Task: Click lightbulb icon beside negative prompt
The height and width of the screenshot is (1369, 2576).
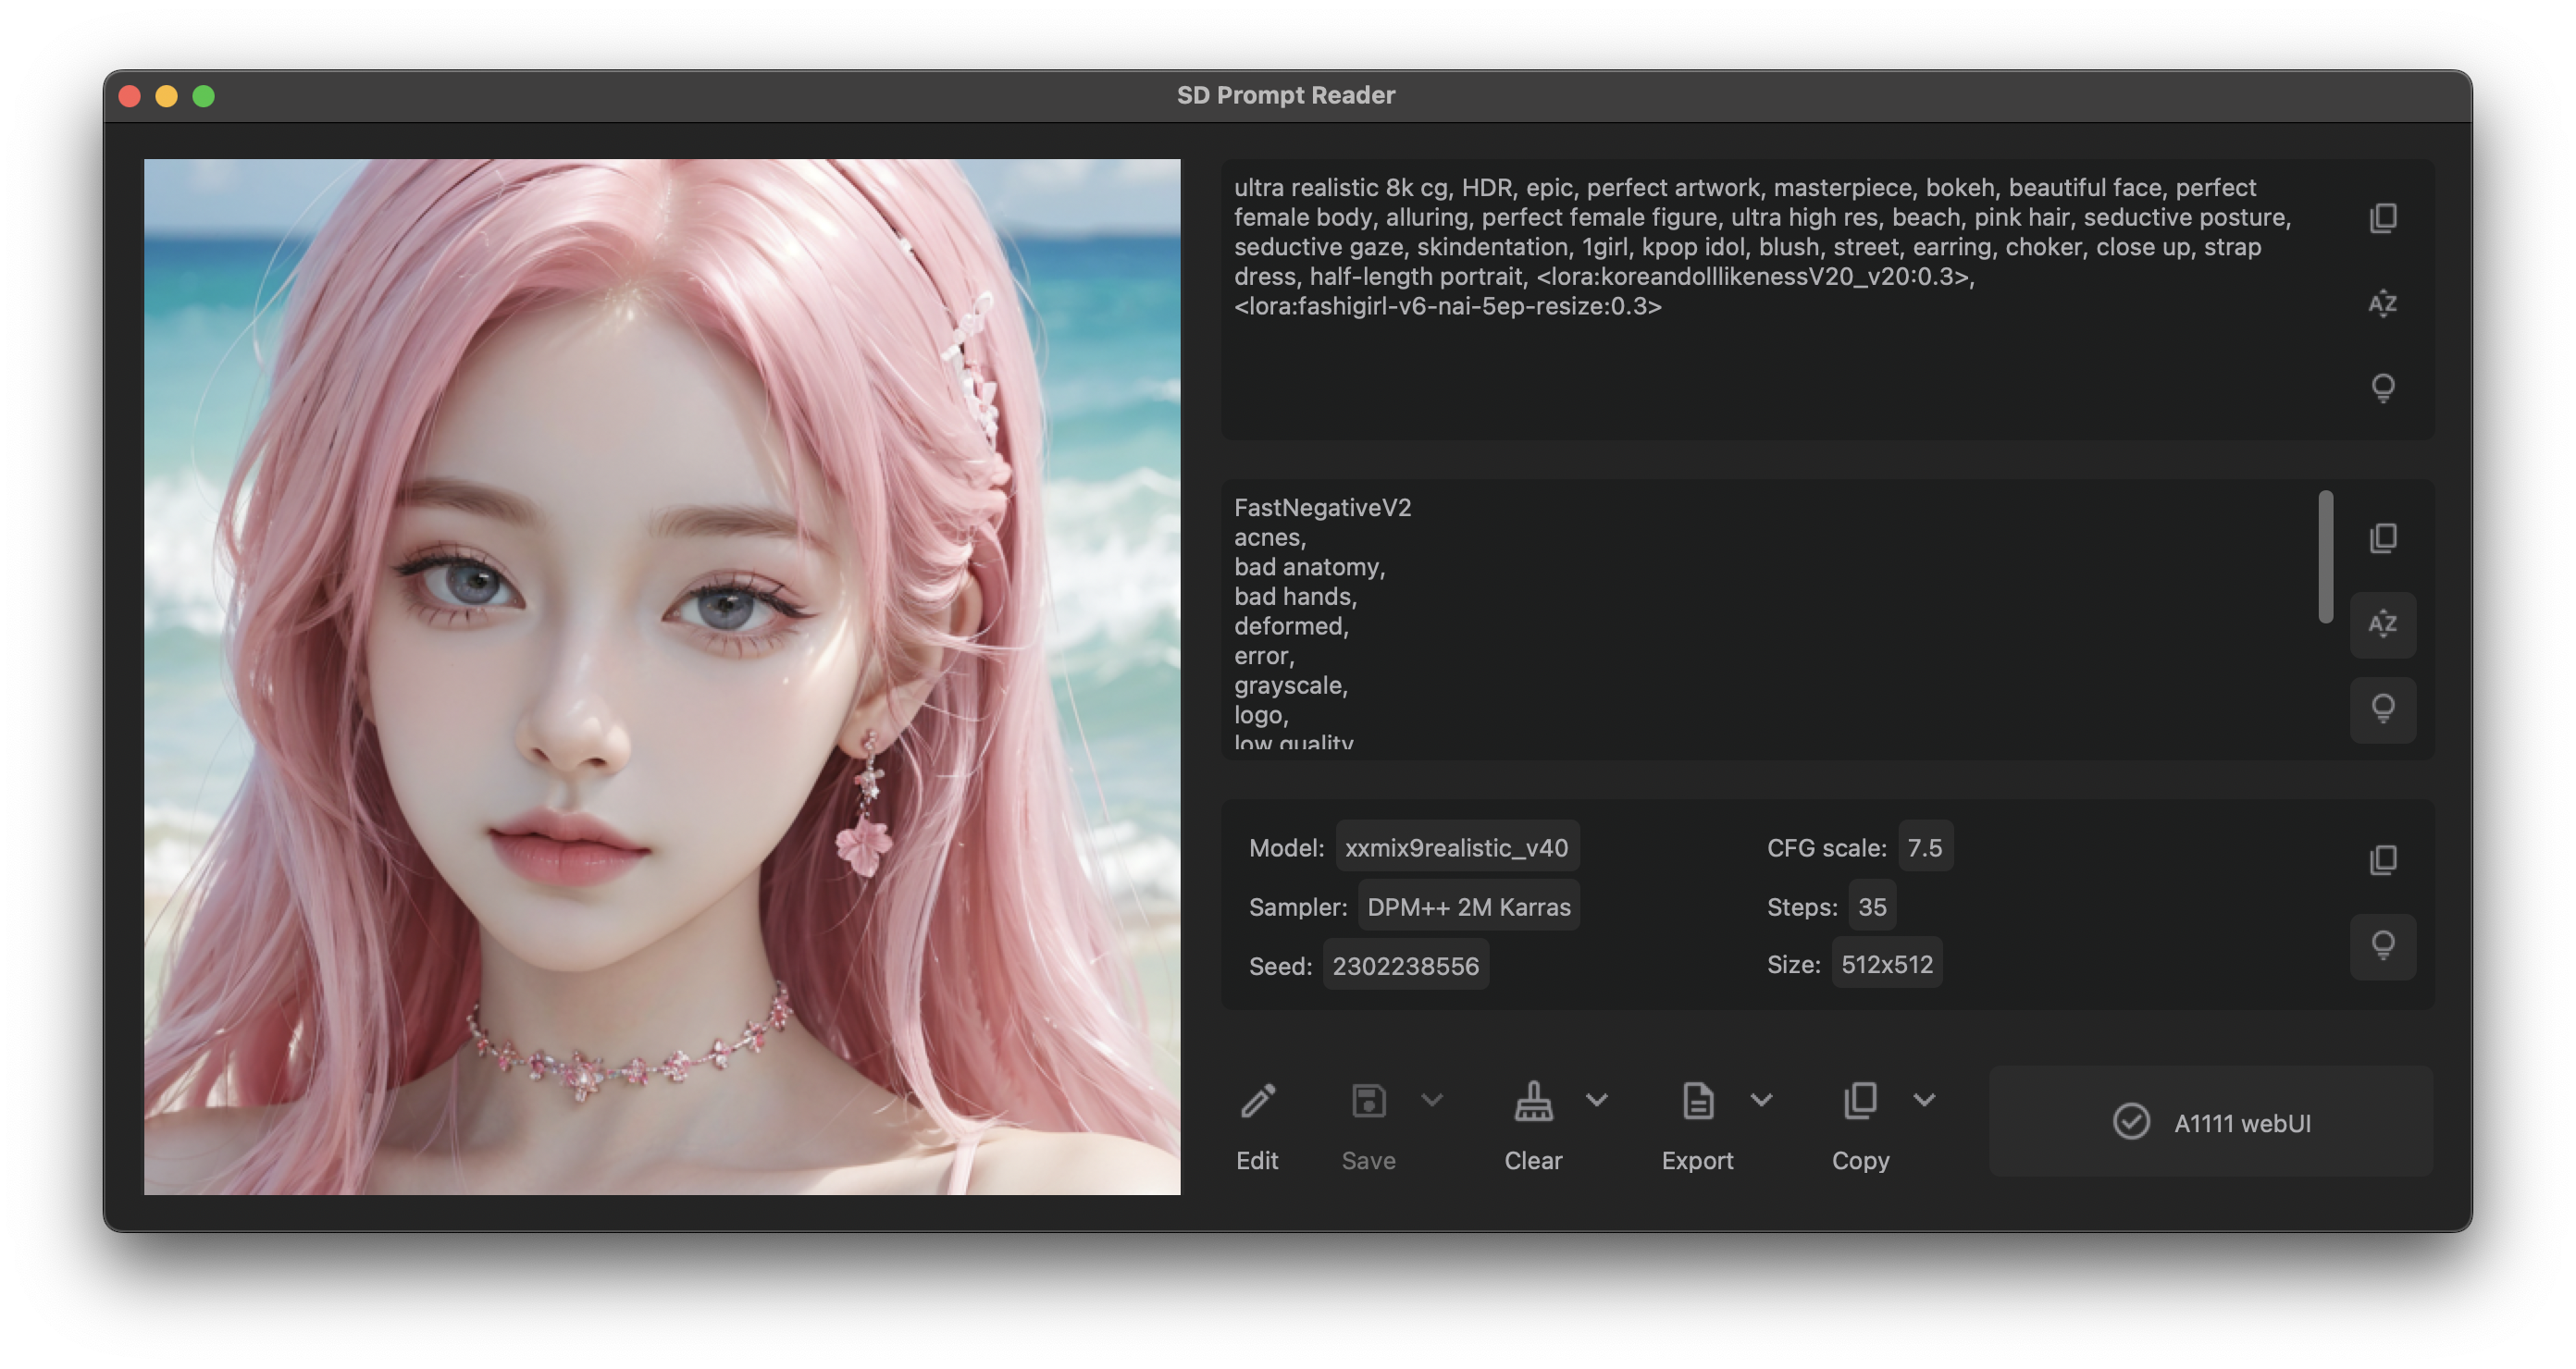Action: point(2383,709)
